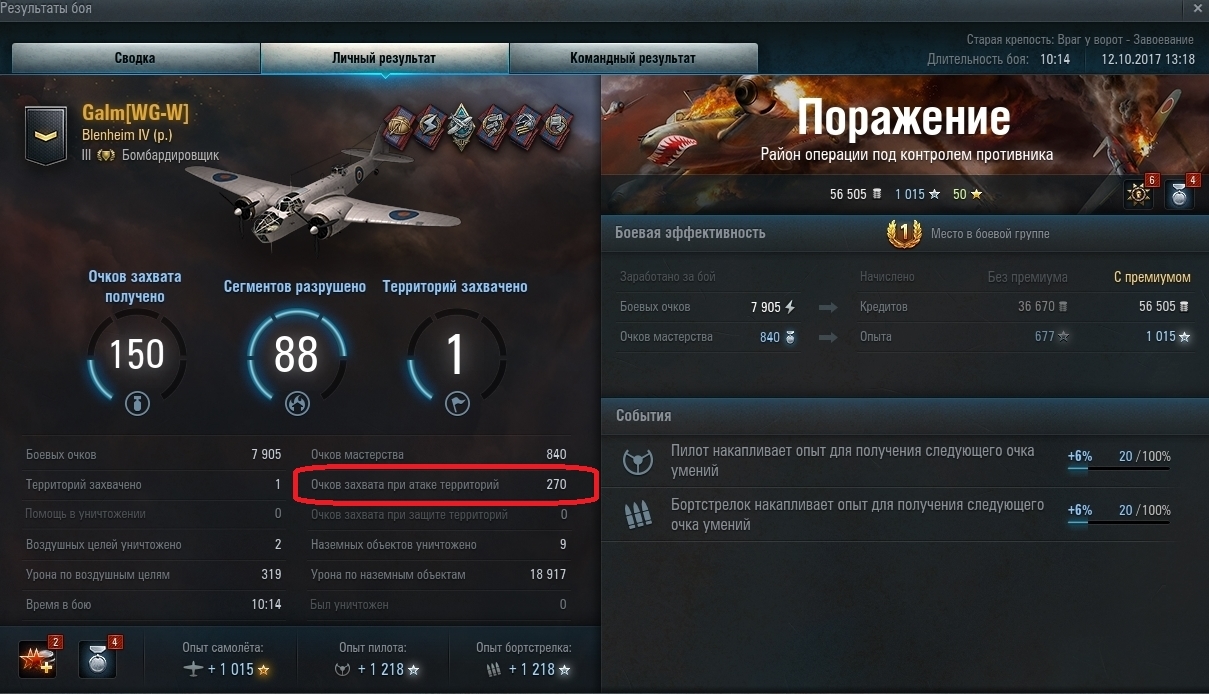Click the flag icon under territories captured

[455, 404]
